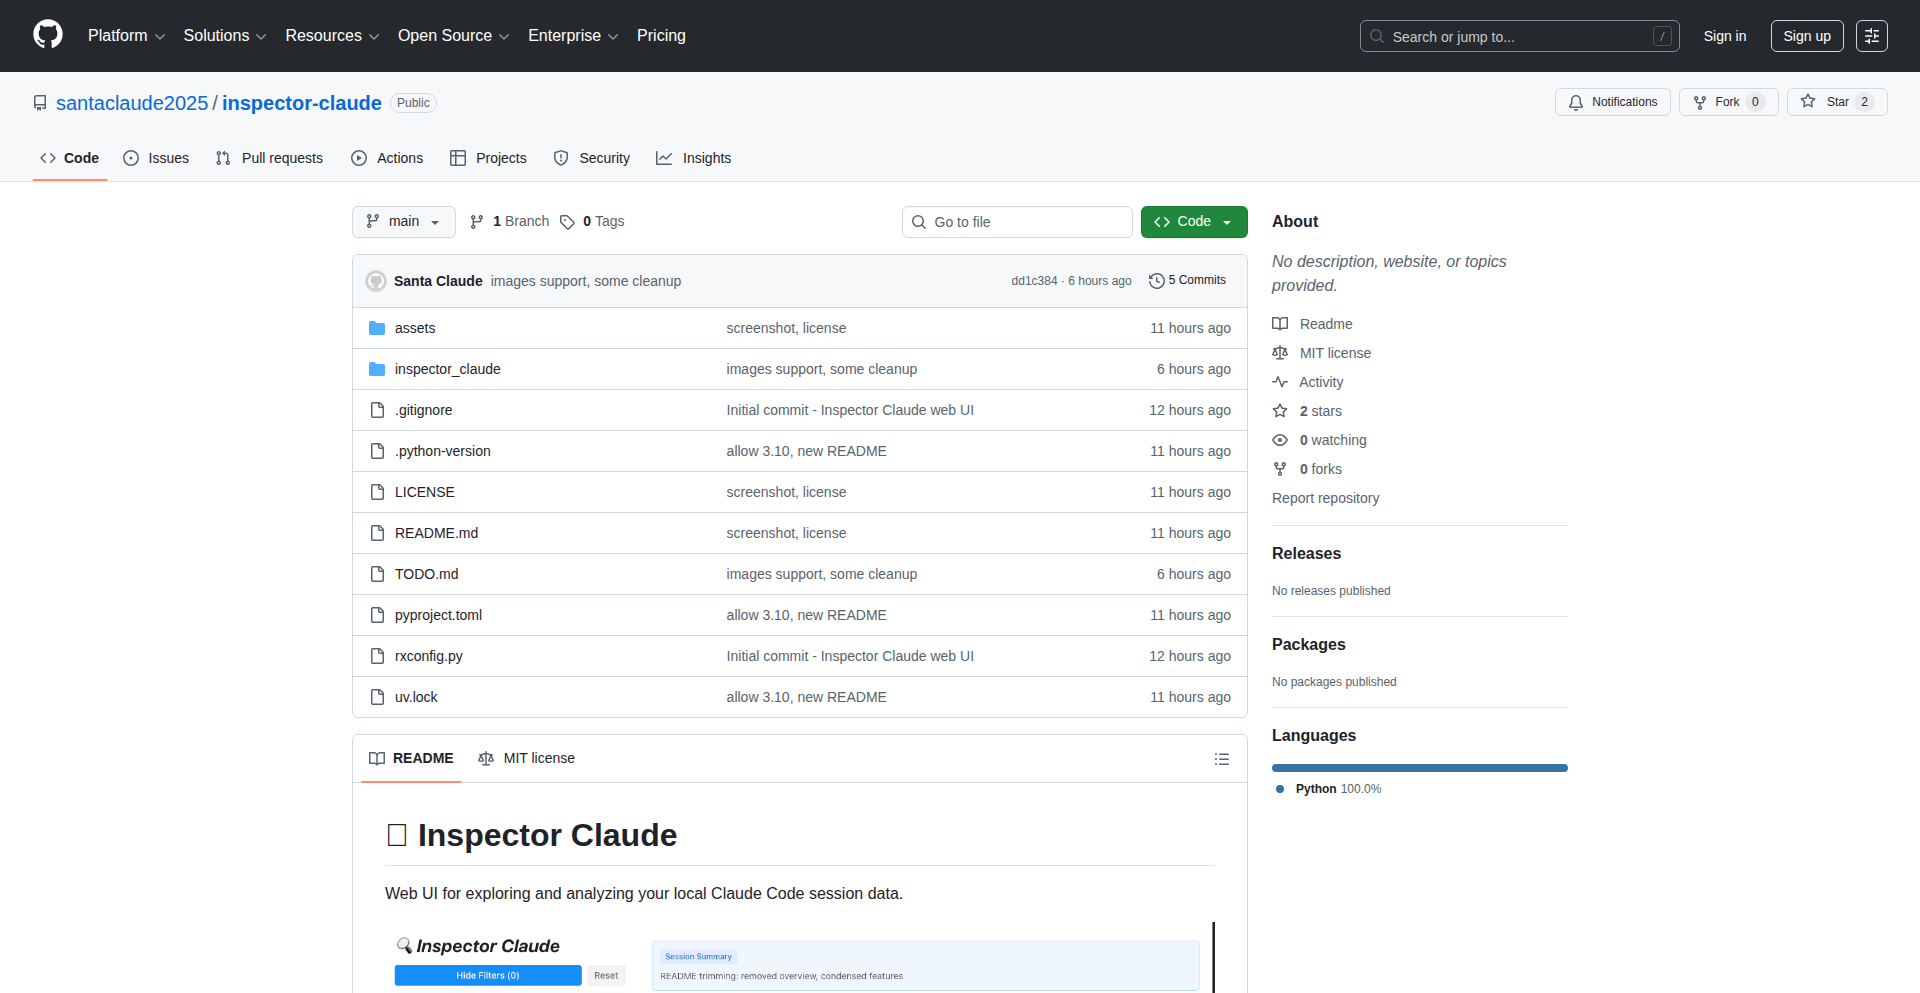Open the Projects tab
The image size is (1920, 993).
click(488, 158)
